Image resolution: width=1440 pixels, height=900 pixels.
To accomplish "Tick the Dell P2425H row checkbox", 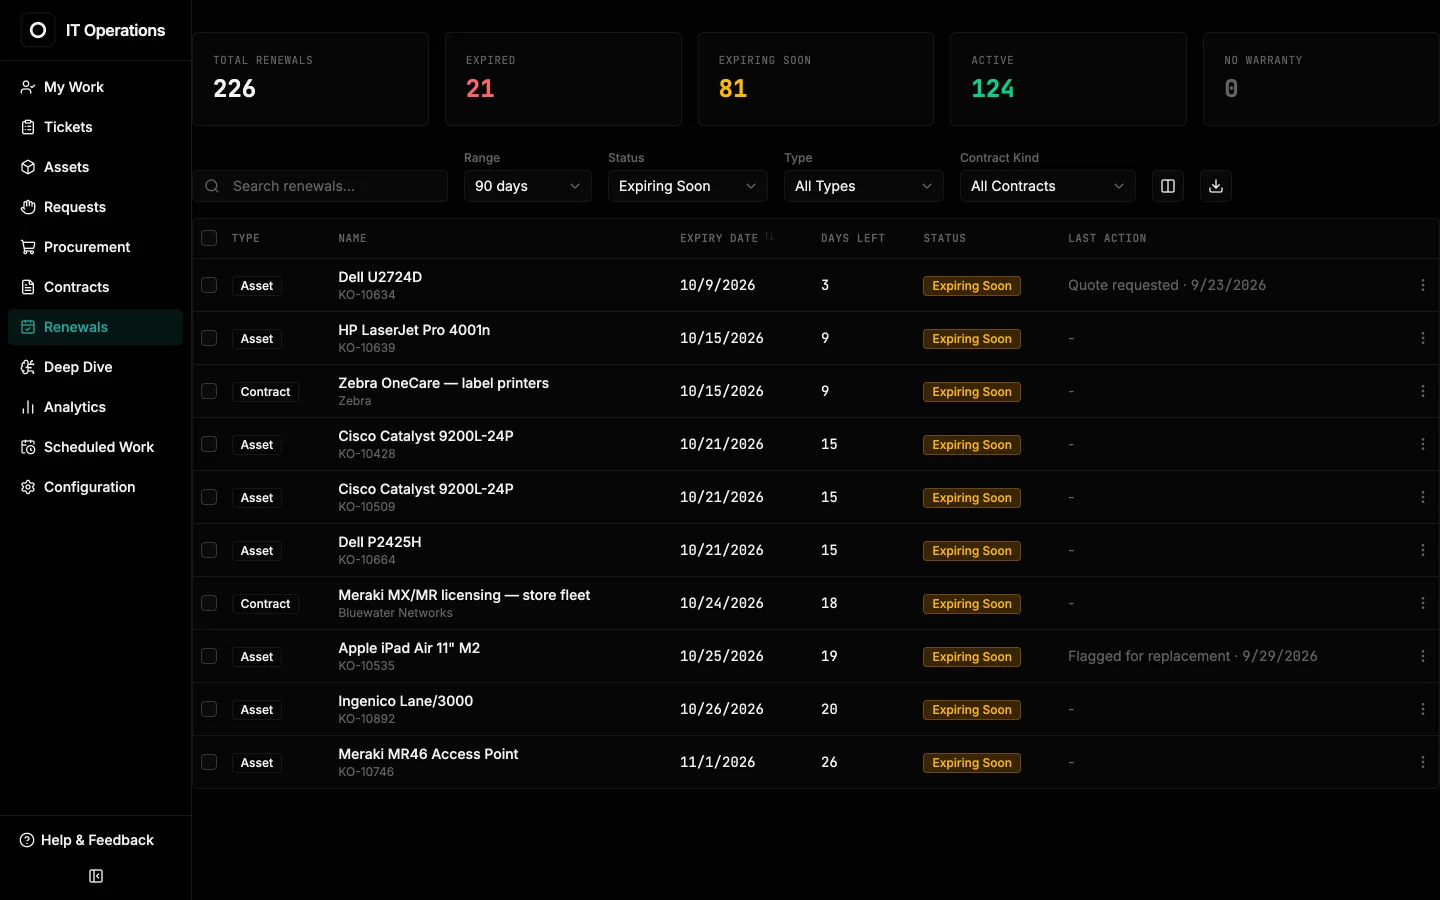I will pos(209,550).
